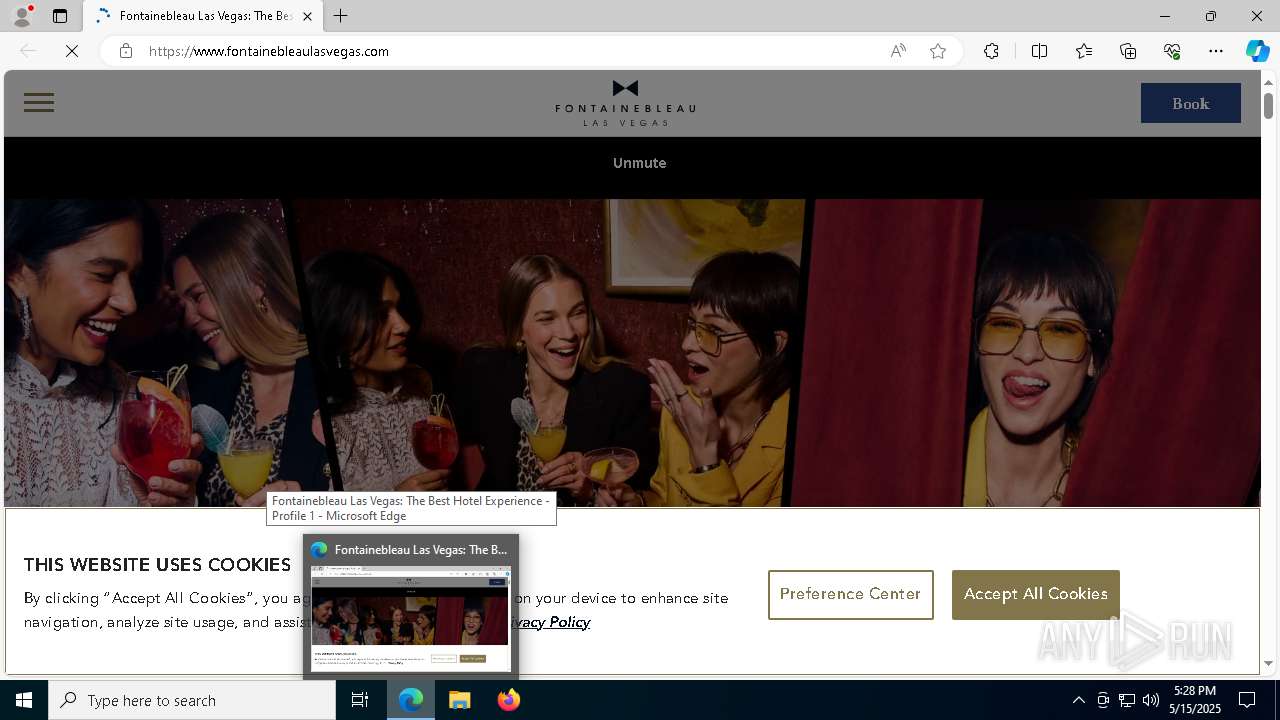1280x720 pixels.
Task: Open the Copilot sidebar
Action: pos(1257,51)
